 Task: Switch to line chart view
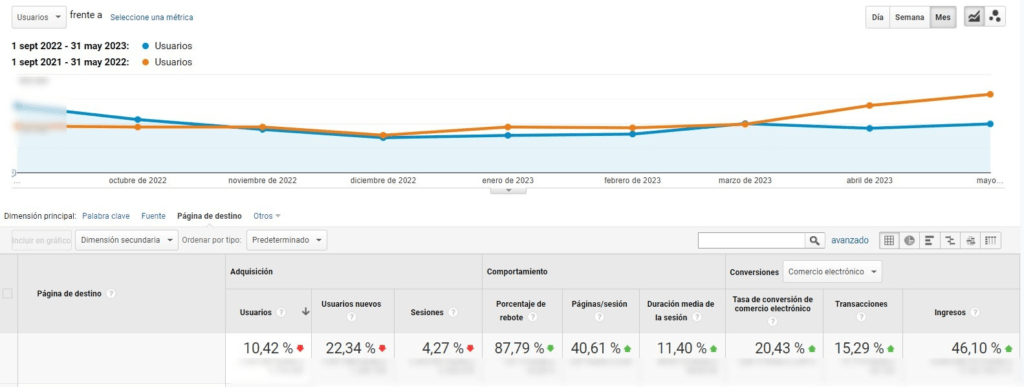point(974,18)
